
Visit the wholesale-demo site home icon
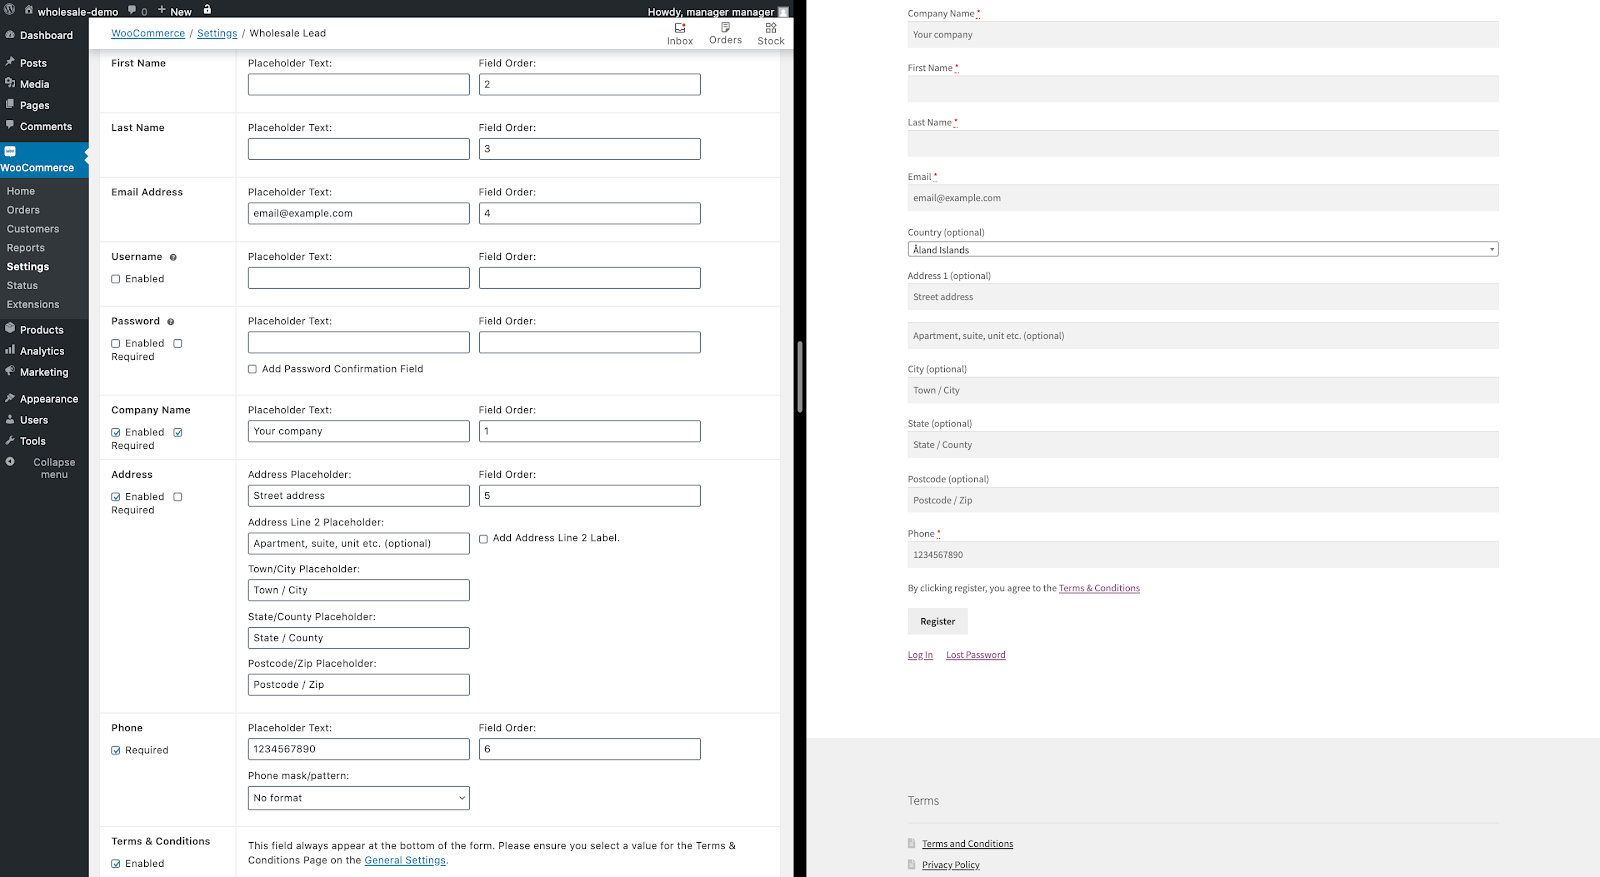(29, 11)
